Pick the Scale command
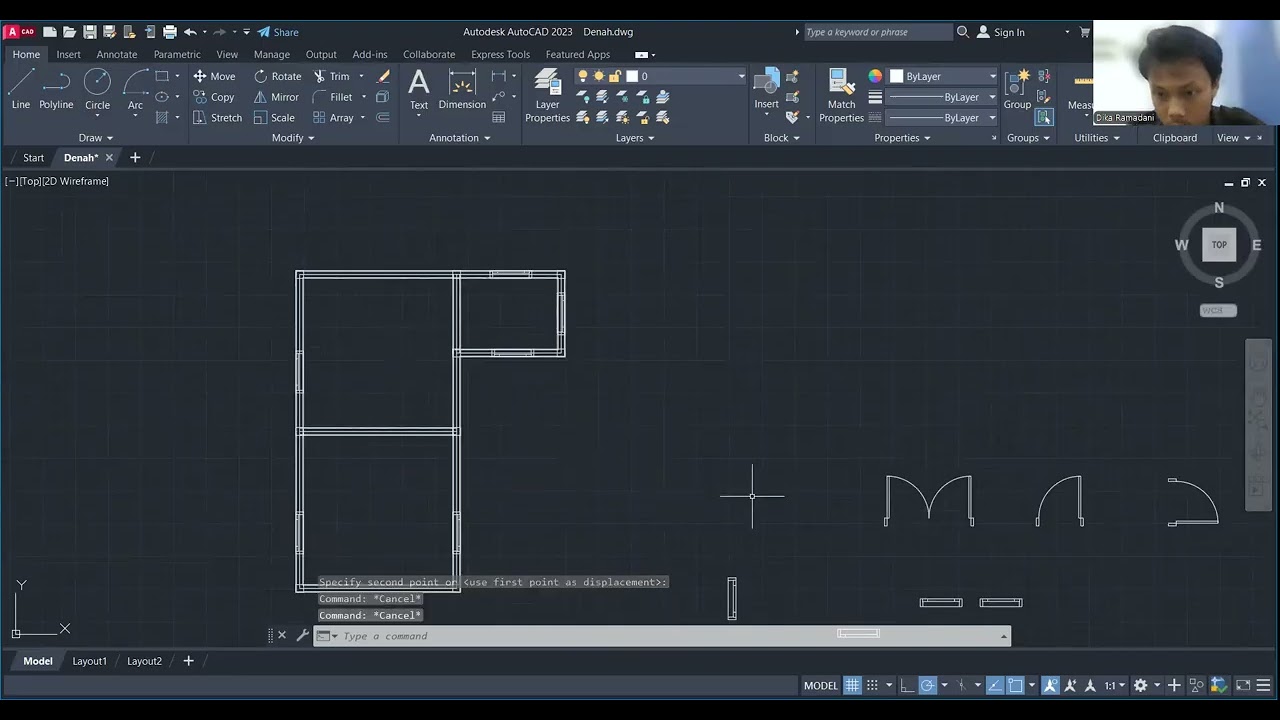Viewport: 1280px width, 720px height. coord(274,117)
